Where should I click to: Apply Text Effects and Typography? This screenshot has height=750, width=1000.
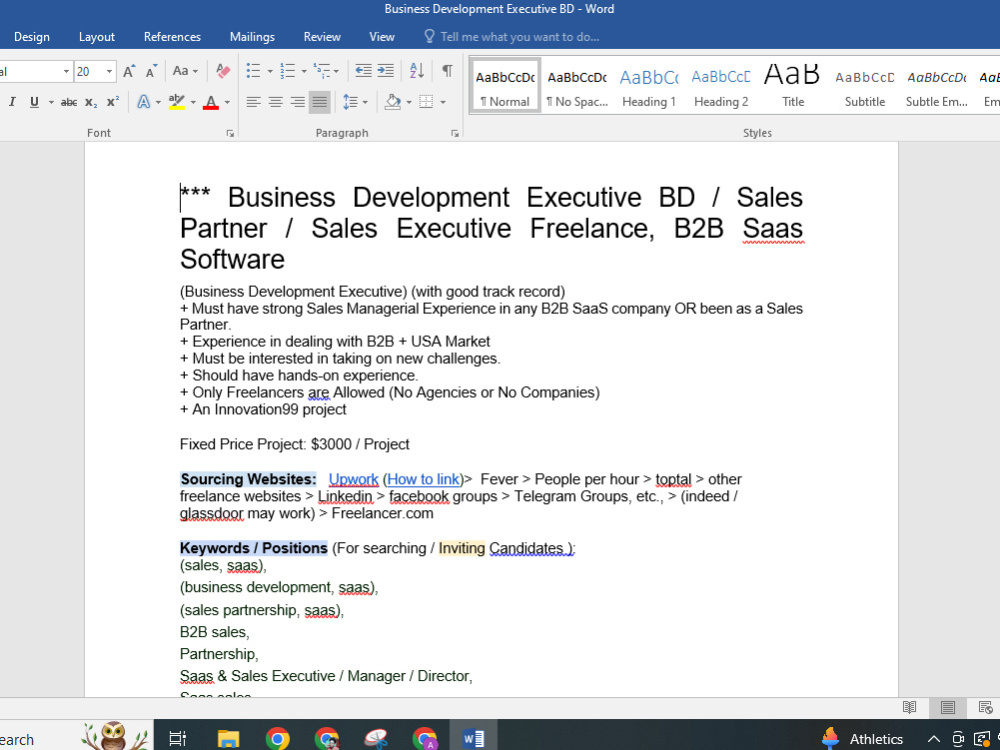[144, 102]
